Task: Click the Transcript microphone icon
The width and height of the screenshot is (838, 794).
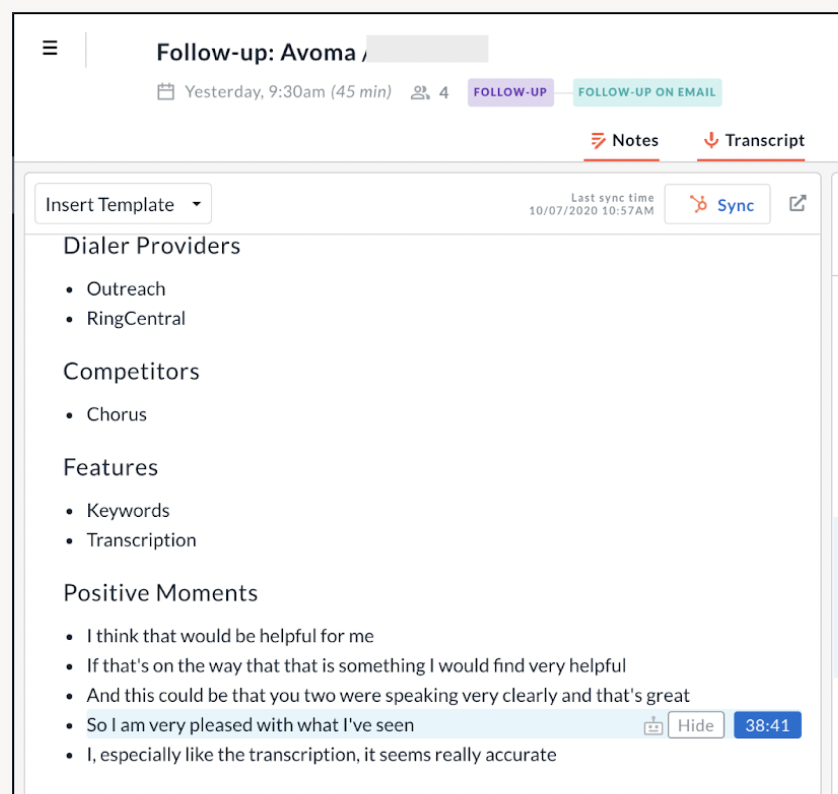Action: 711,140
